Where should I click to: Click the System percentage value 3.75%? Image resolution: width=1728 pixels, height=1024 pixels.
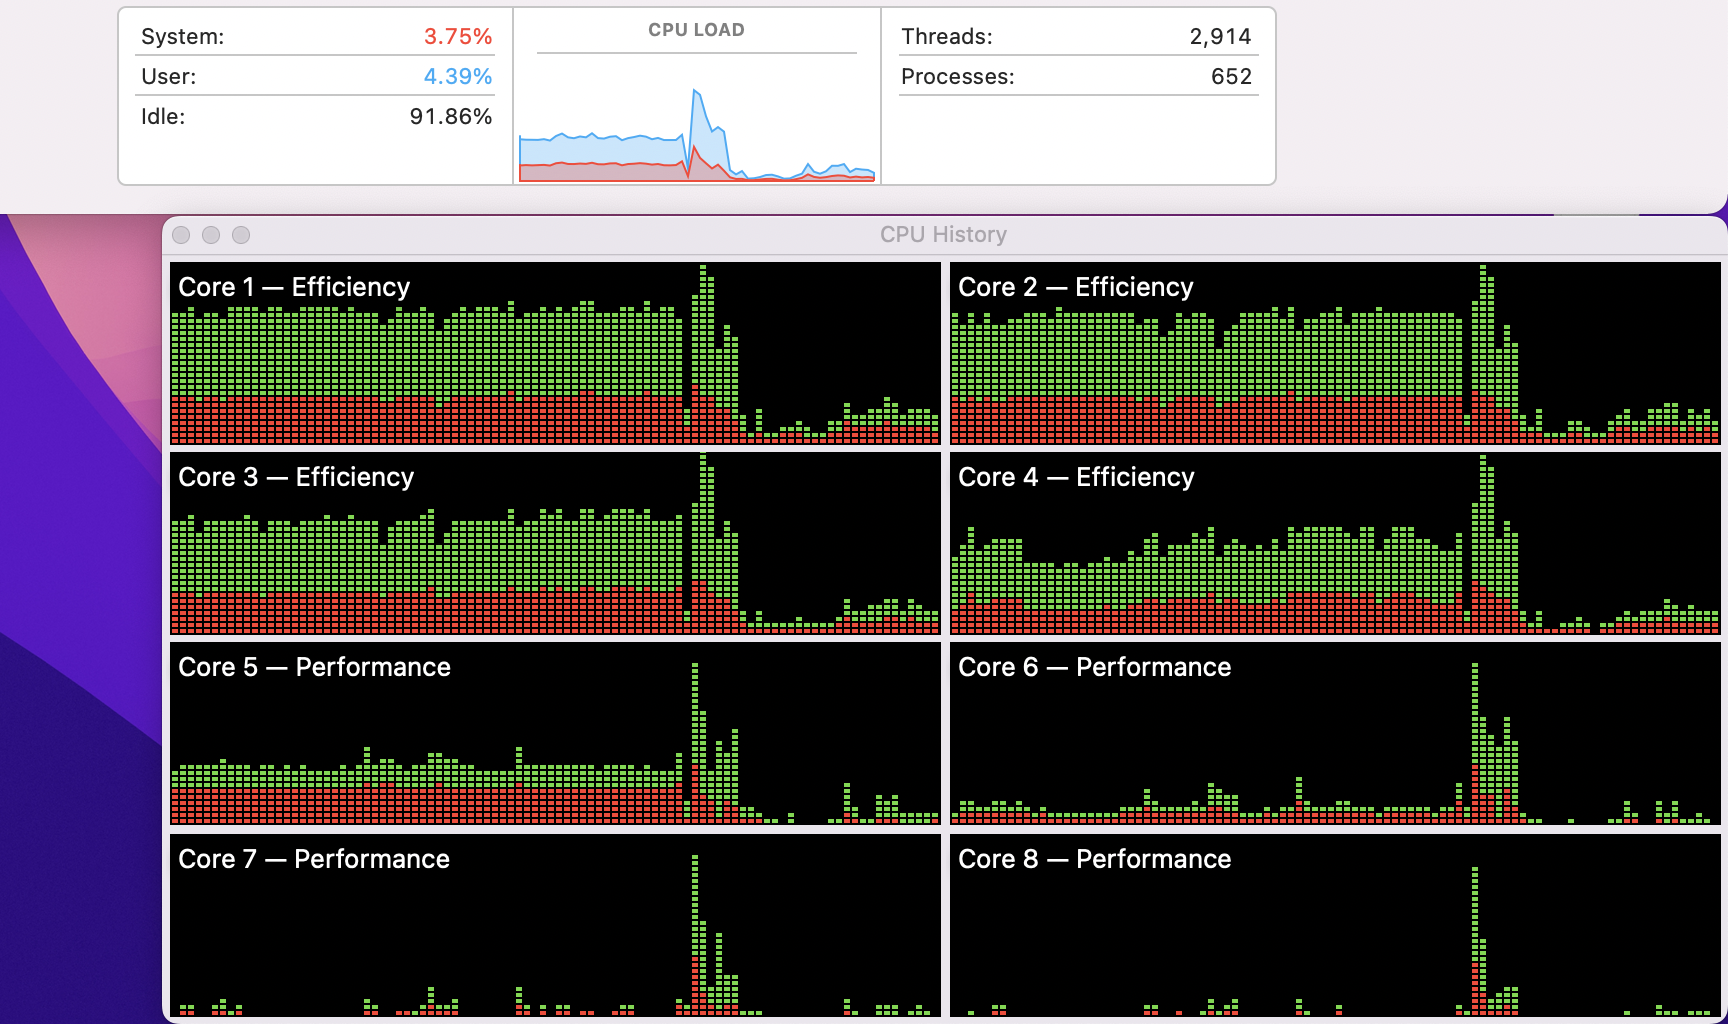click(x=458, y=37)
